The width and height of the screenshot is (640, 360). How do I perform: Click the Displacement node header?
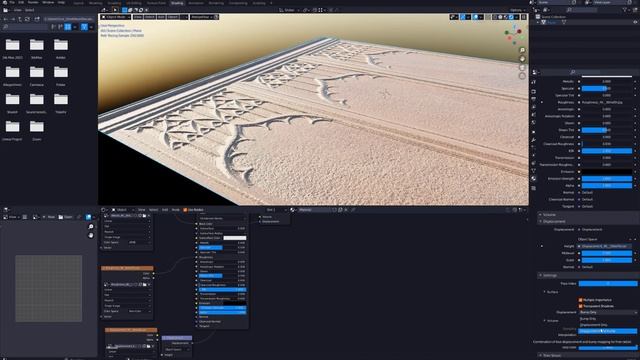(x=177, y=338)
